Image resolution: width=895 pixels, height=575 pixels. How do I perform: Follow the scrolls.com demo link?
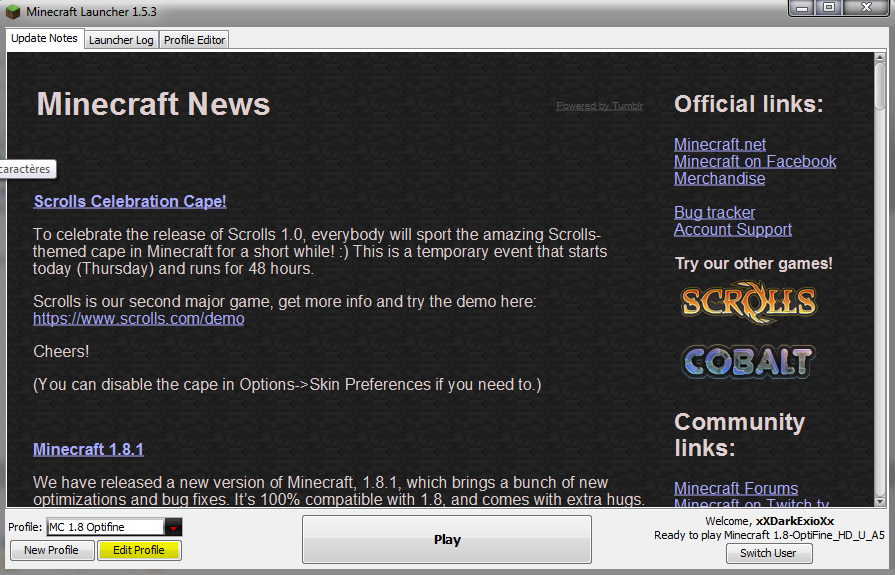(x=138, y=319)
